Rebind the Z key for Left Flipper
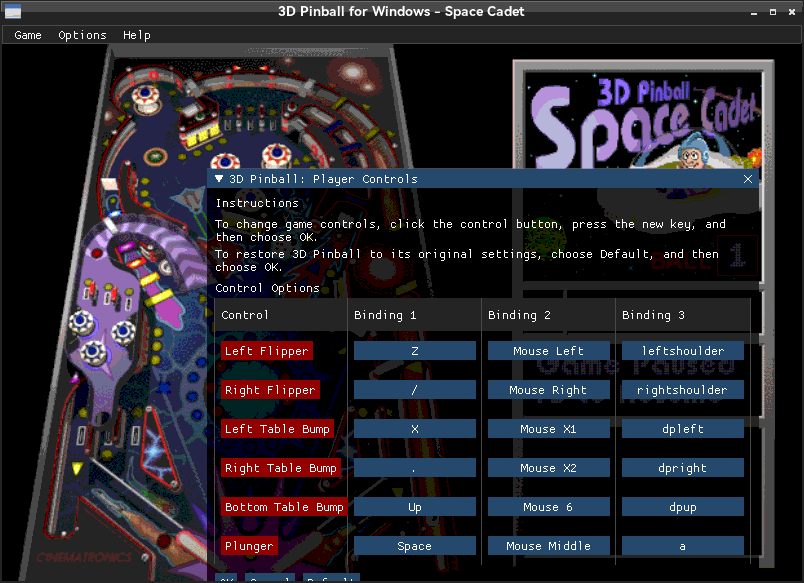804x583 pixels. tap(414, 351)
